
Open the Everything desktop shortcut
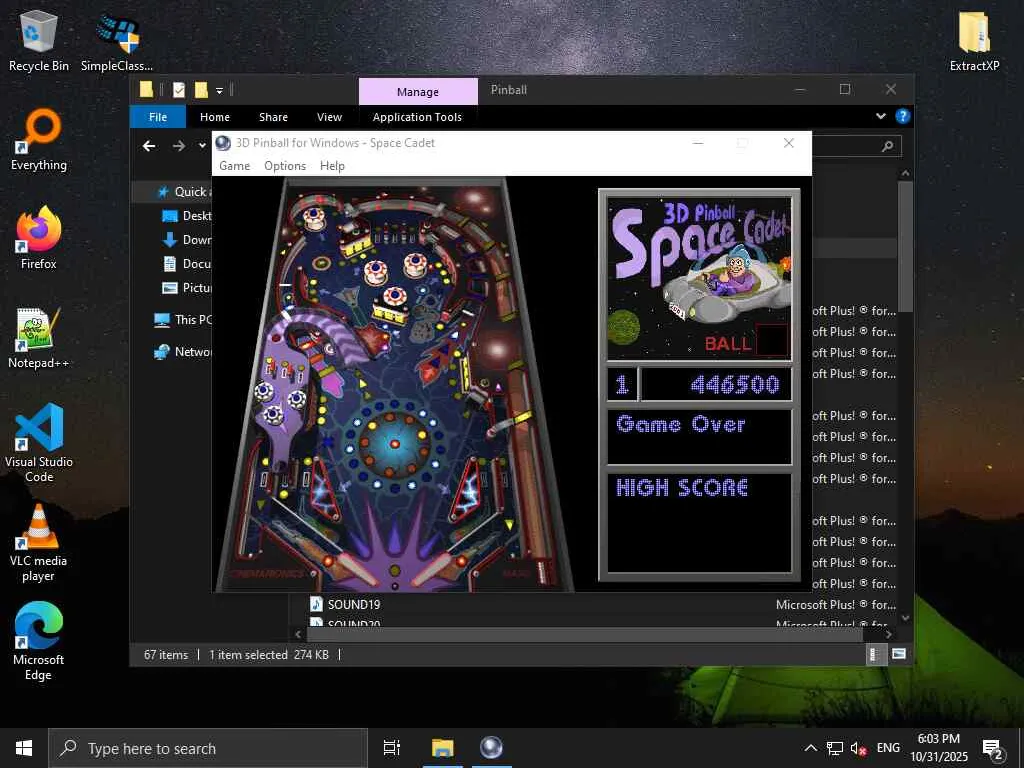tap(39, 140)
